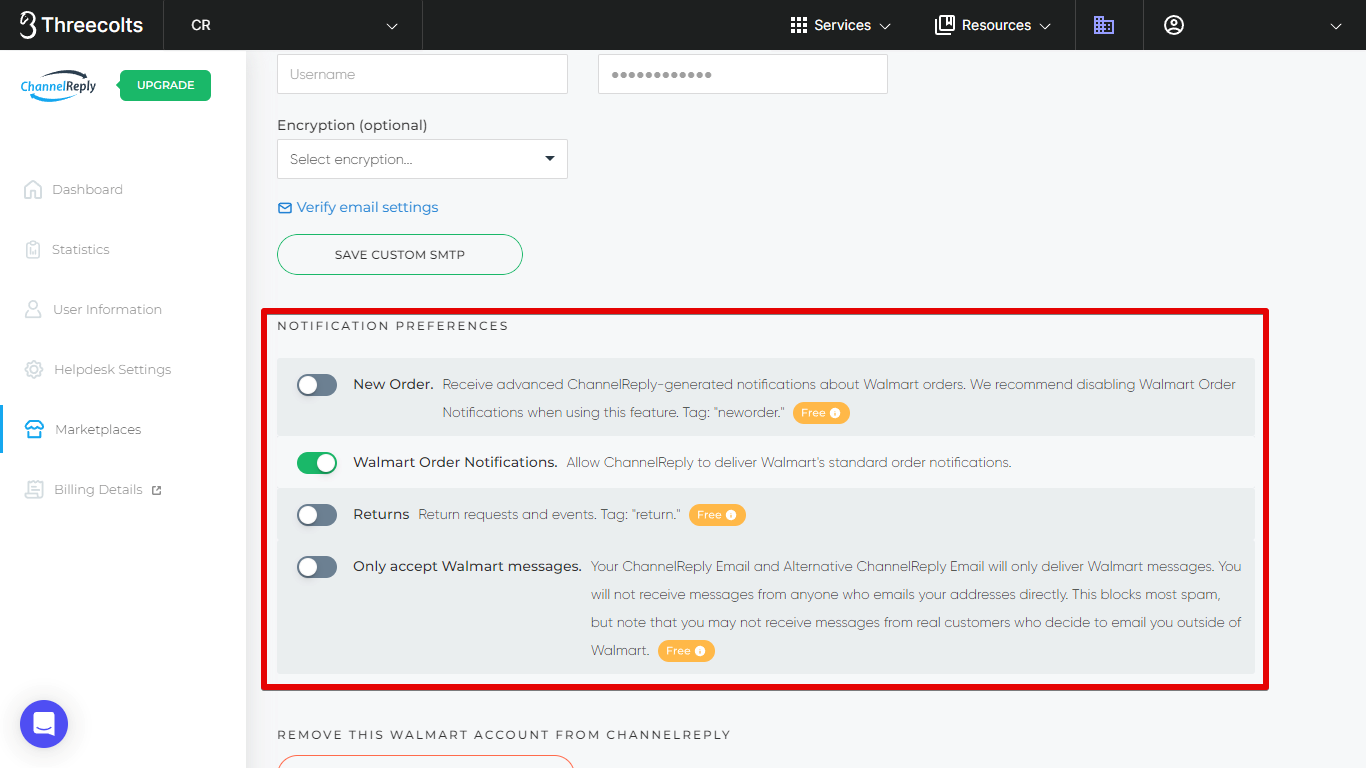Click the Free badge beside Returns
1366x768 pixels.
click(717, 515)
